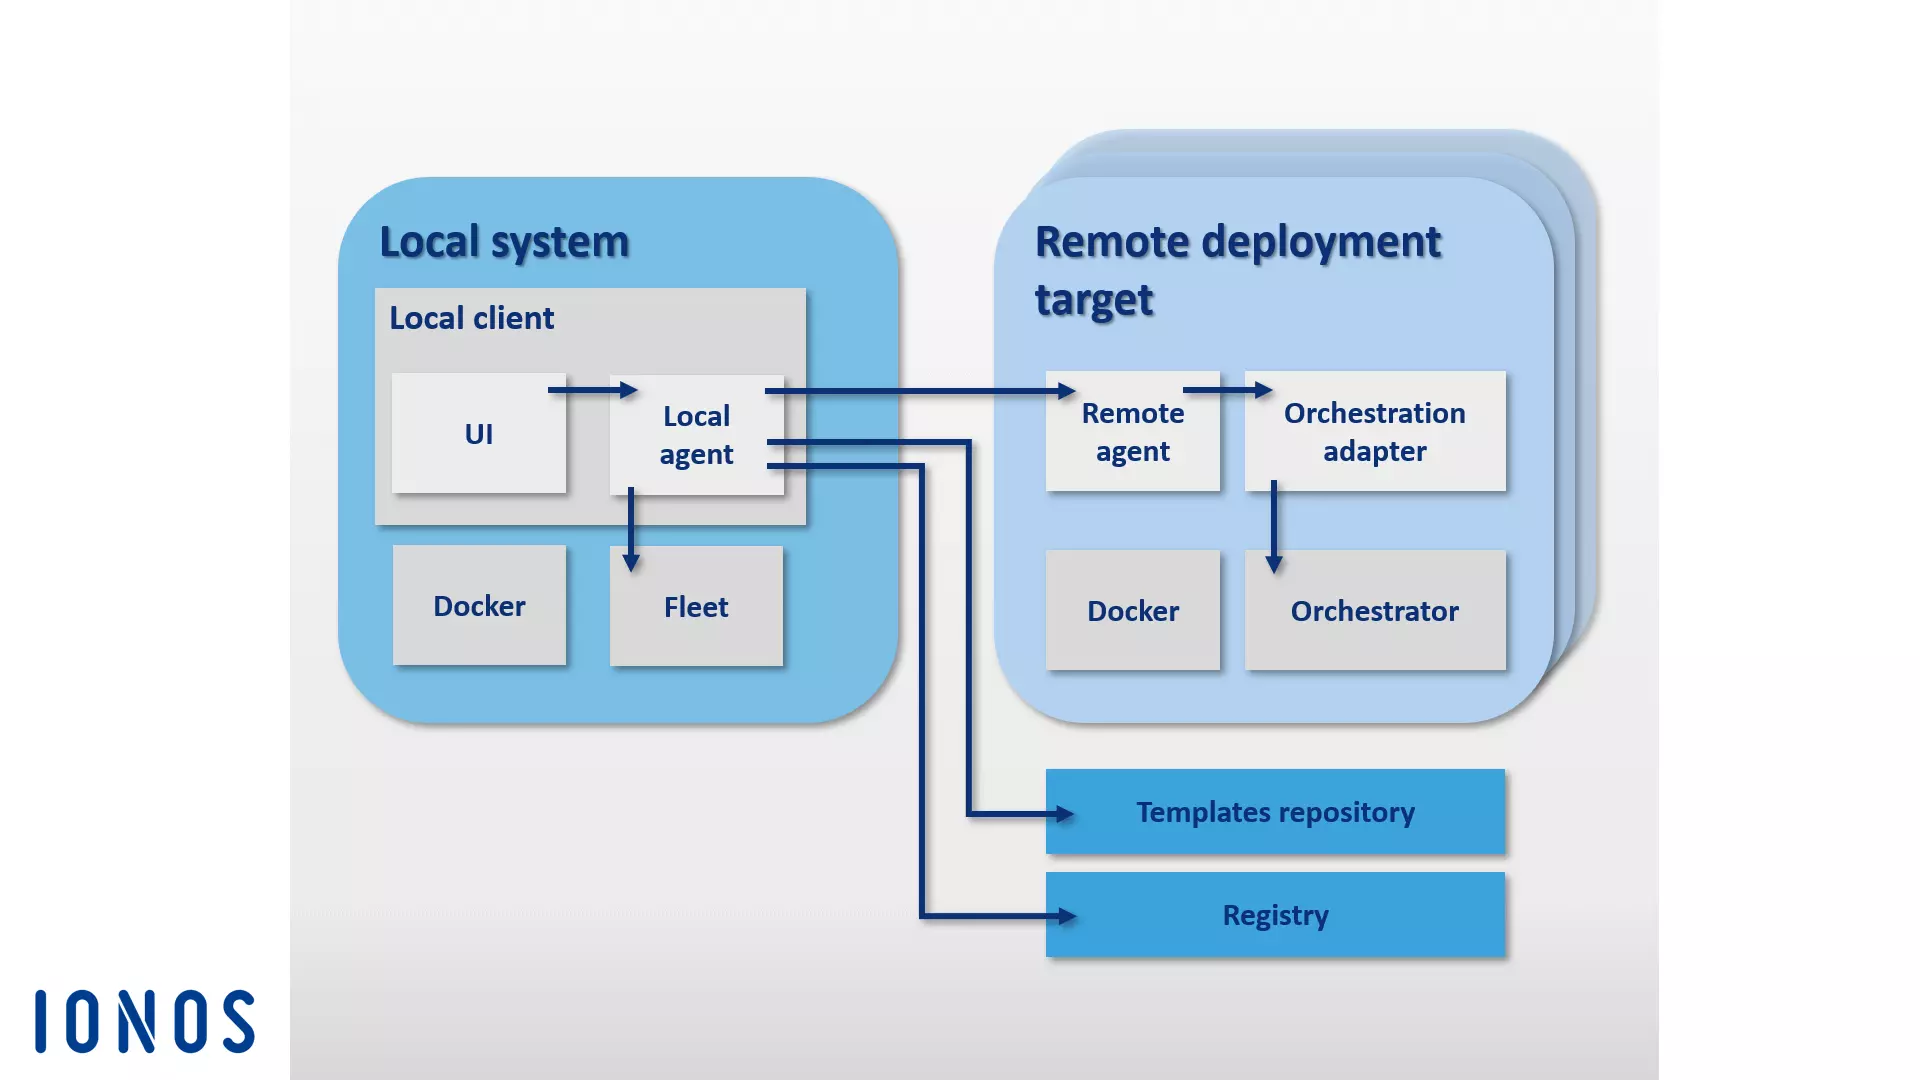
Task: Select the Docker block in Remote target
Action: click(x=1133, y=609)
